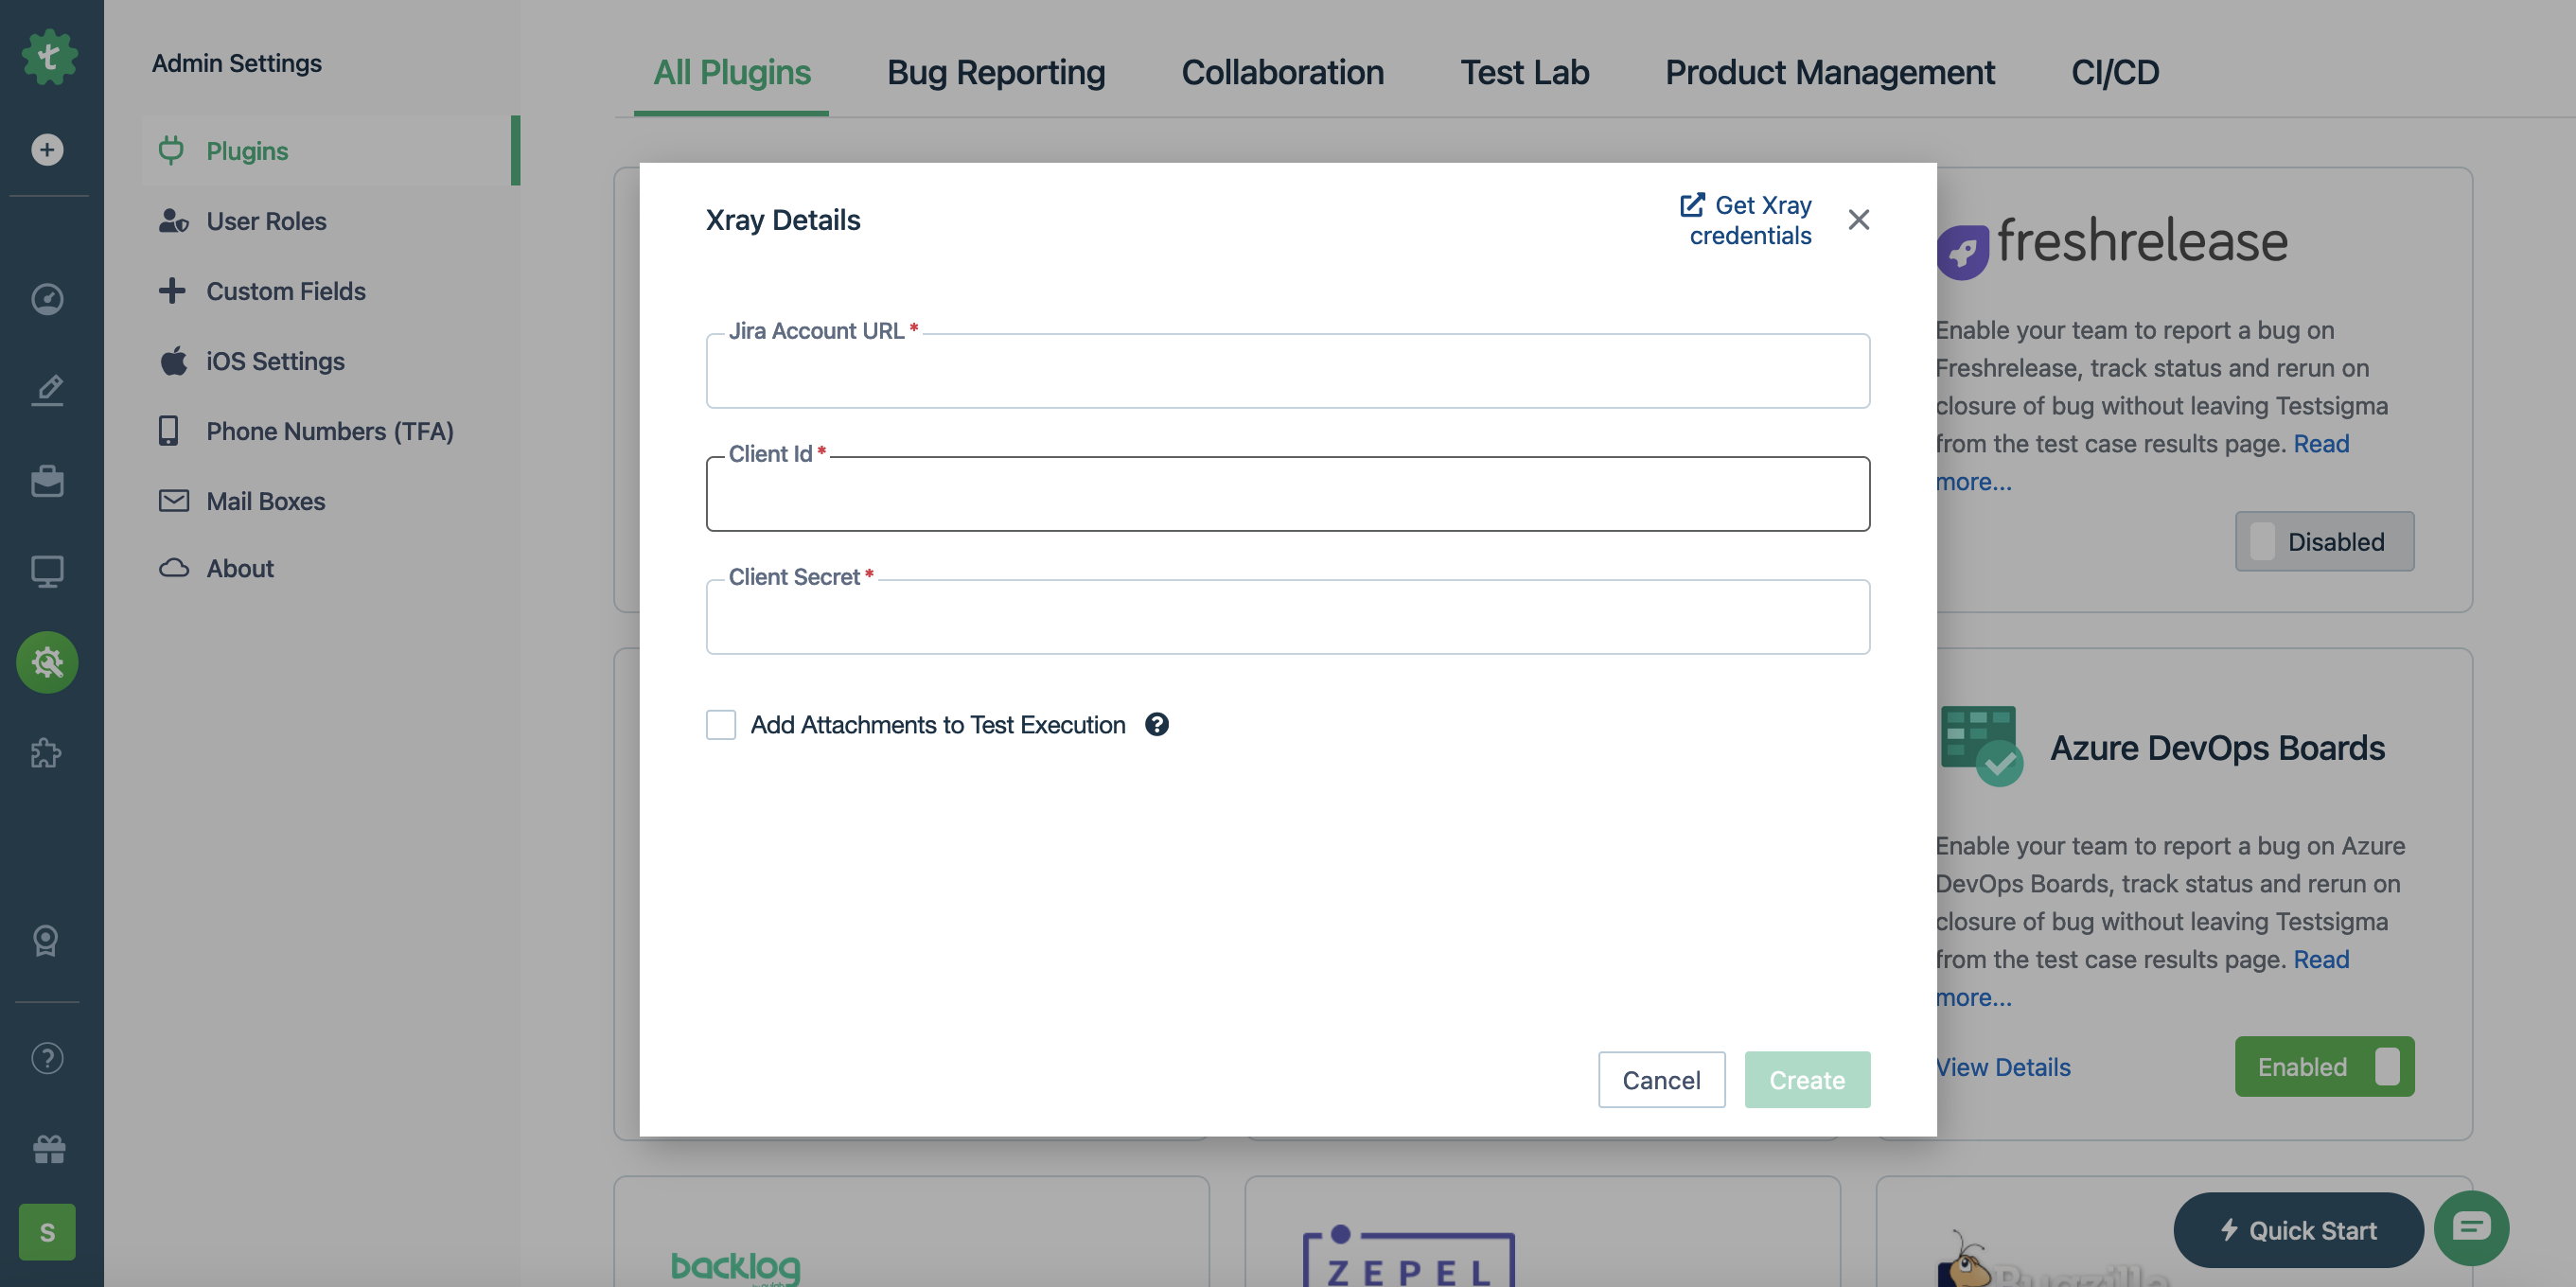Click the plus create icon in sidebar

(47, 150)
